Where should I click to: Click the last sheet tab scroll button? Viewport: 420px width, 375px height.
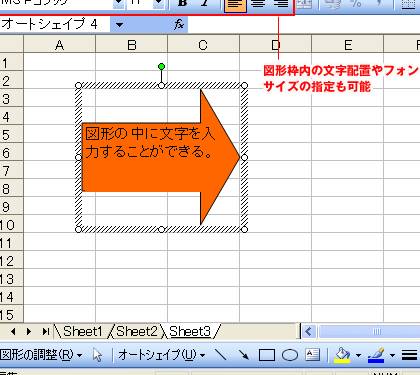coord(45,331)
